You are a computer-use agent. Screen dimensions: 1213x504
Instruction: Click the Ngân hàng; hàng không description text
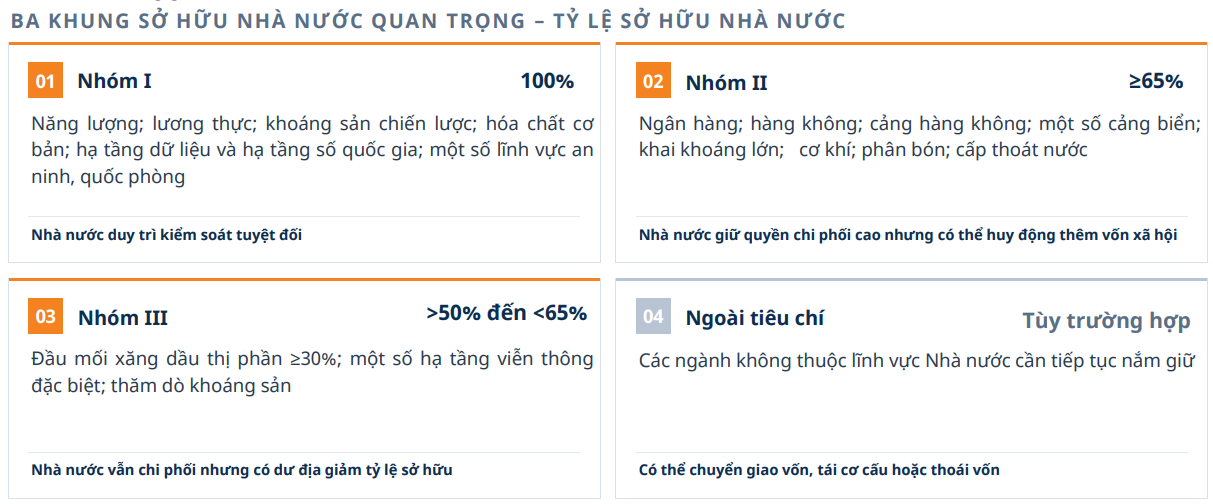click(x=918, y=137)
